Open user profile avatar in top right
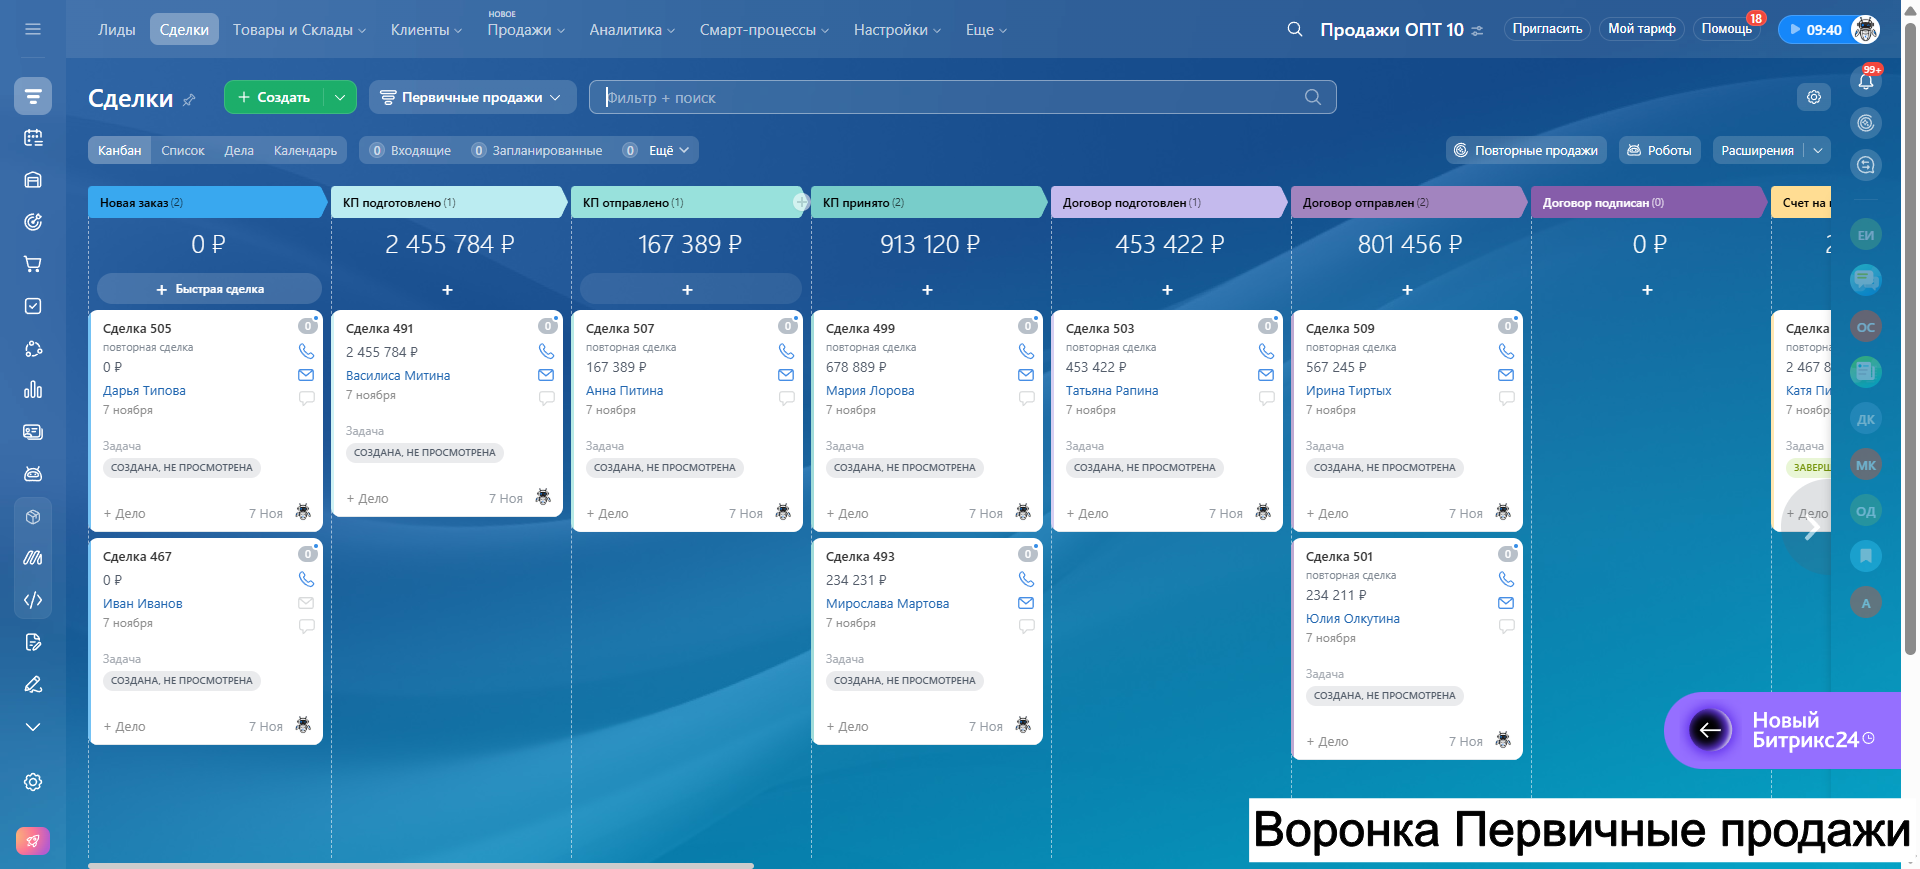Viewport: 1920px width, 869px height. (1866, 29)
